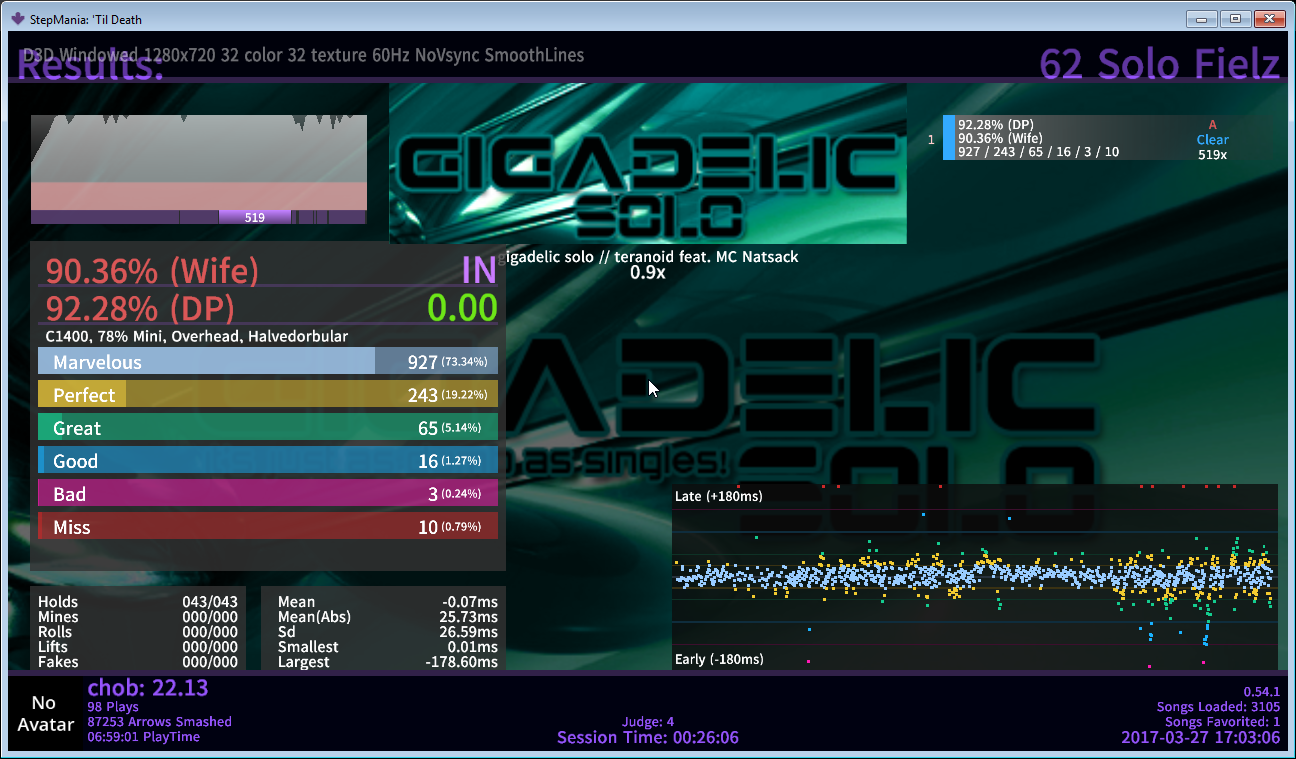Minimize the StepMania window
1296x759 pixels.
(1204, 18)
